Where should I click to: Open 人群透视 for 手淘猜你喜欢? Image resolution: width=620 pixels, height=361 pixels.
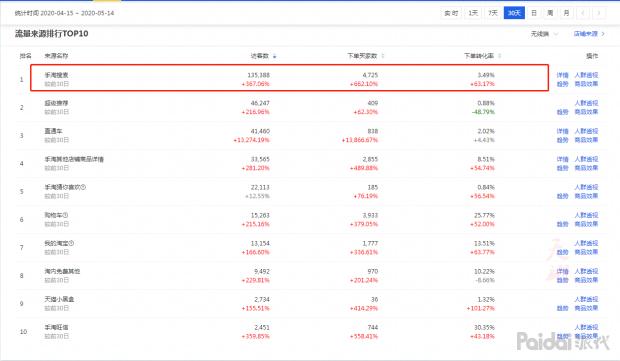[586, 187]
